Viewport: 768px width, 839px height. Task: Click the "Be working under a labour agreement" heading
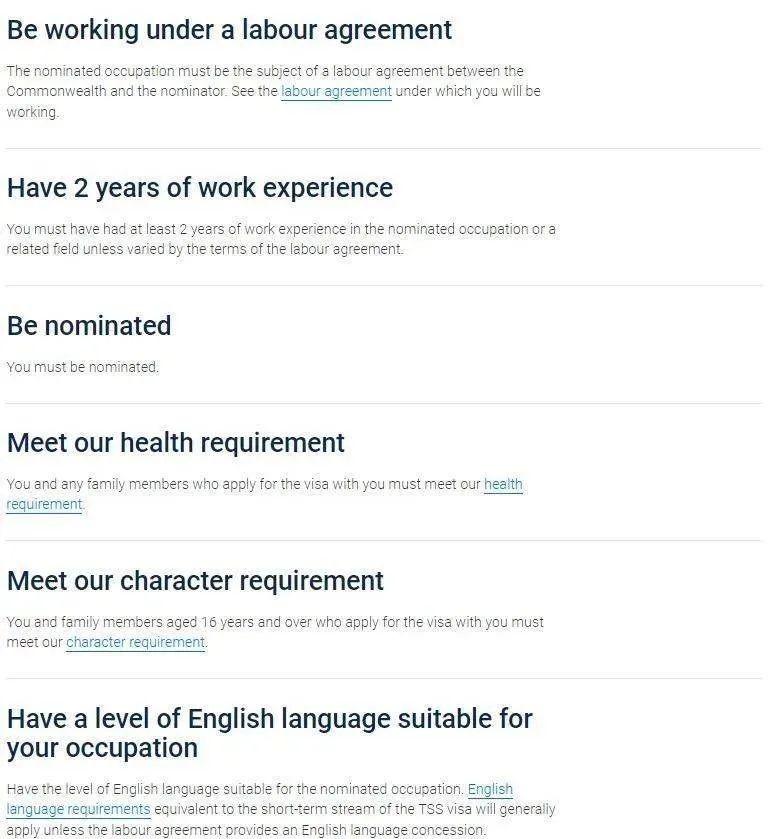click(x=229, y=29)
